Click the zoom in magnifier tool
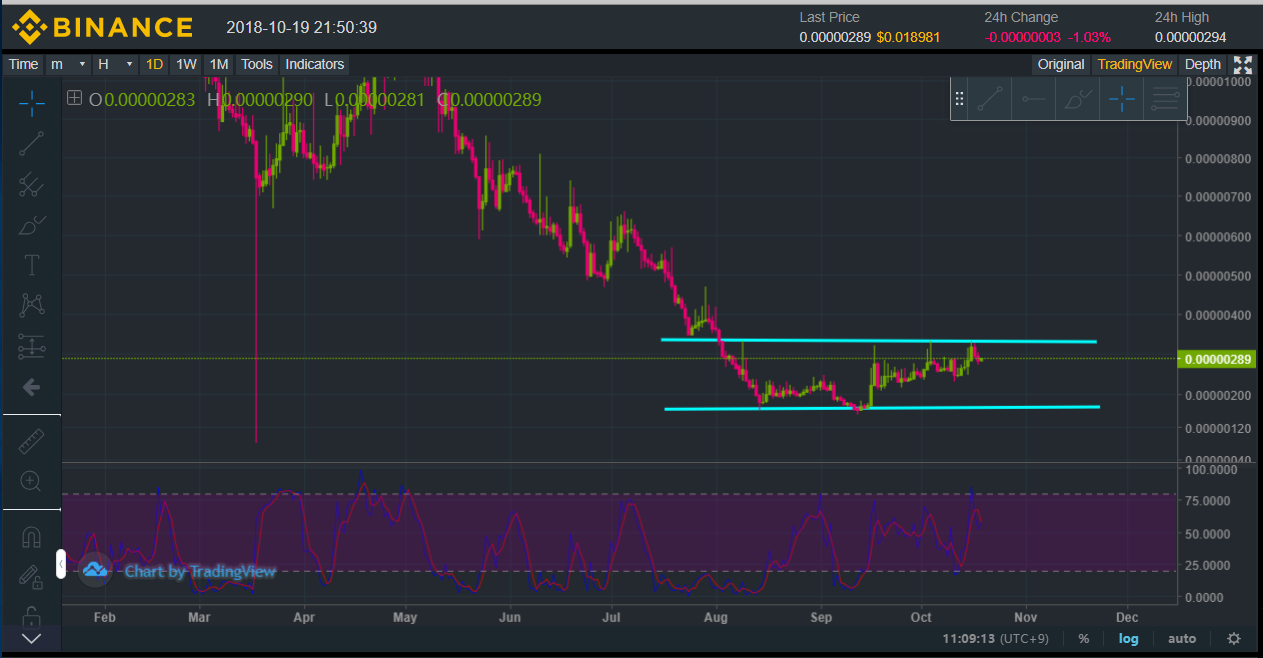Screen dimensions: 1263x658 [x=31, y=482]
